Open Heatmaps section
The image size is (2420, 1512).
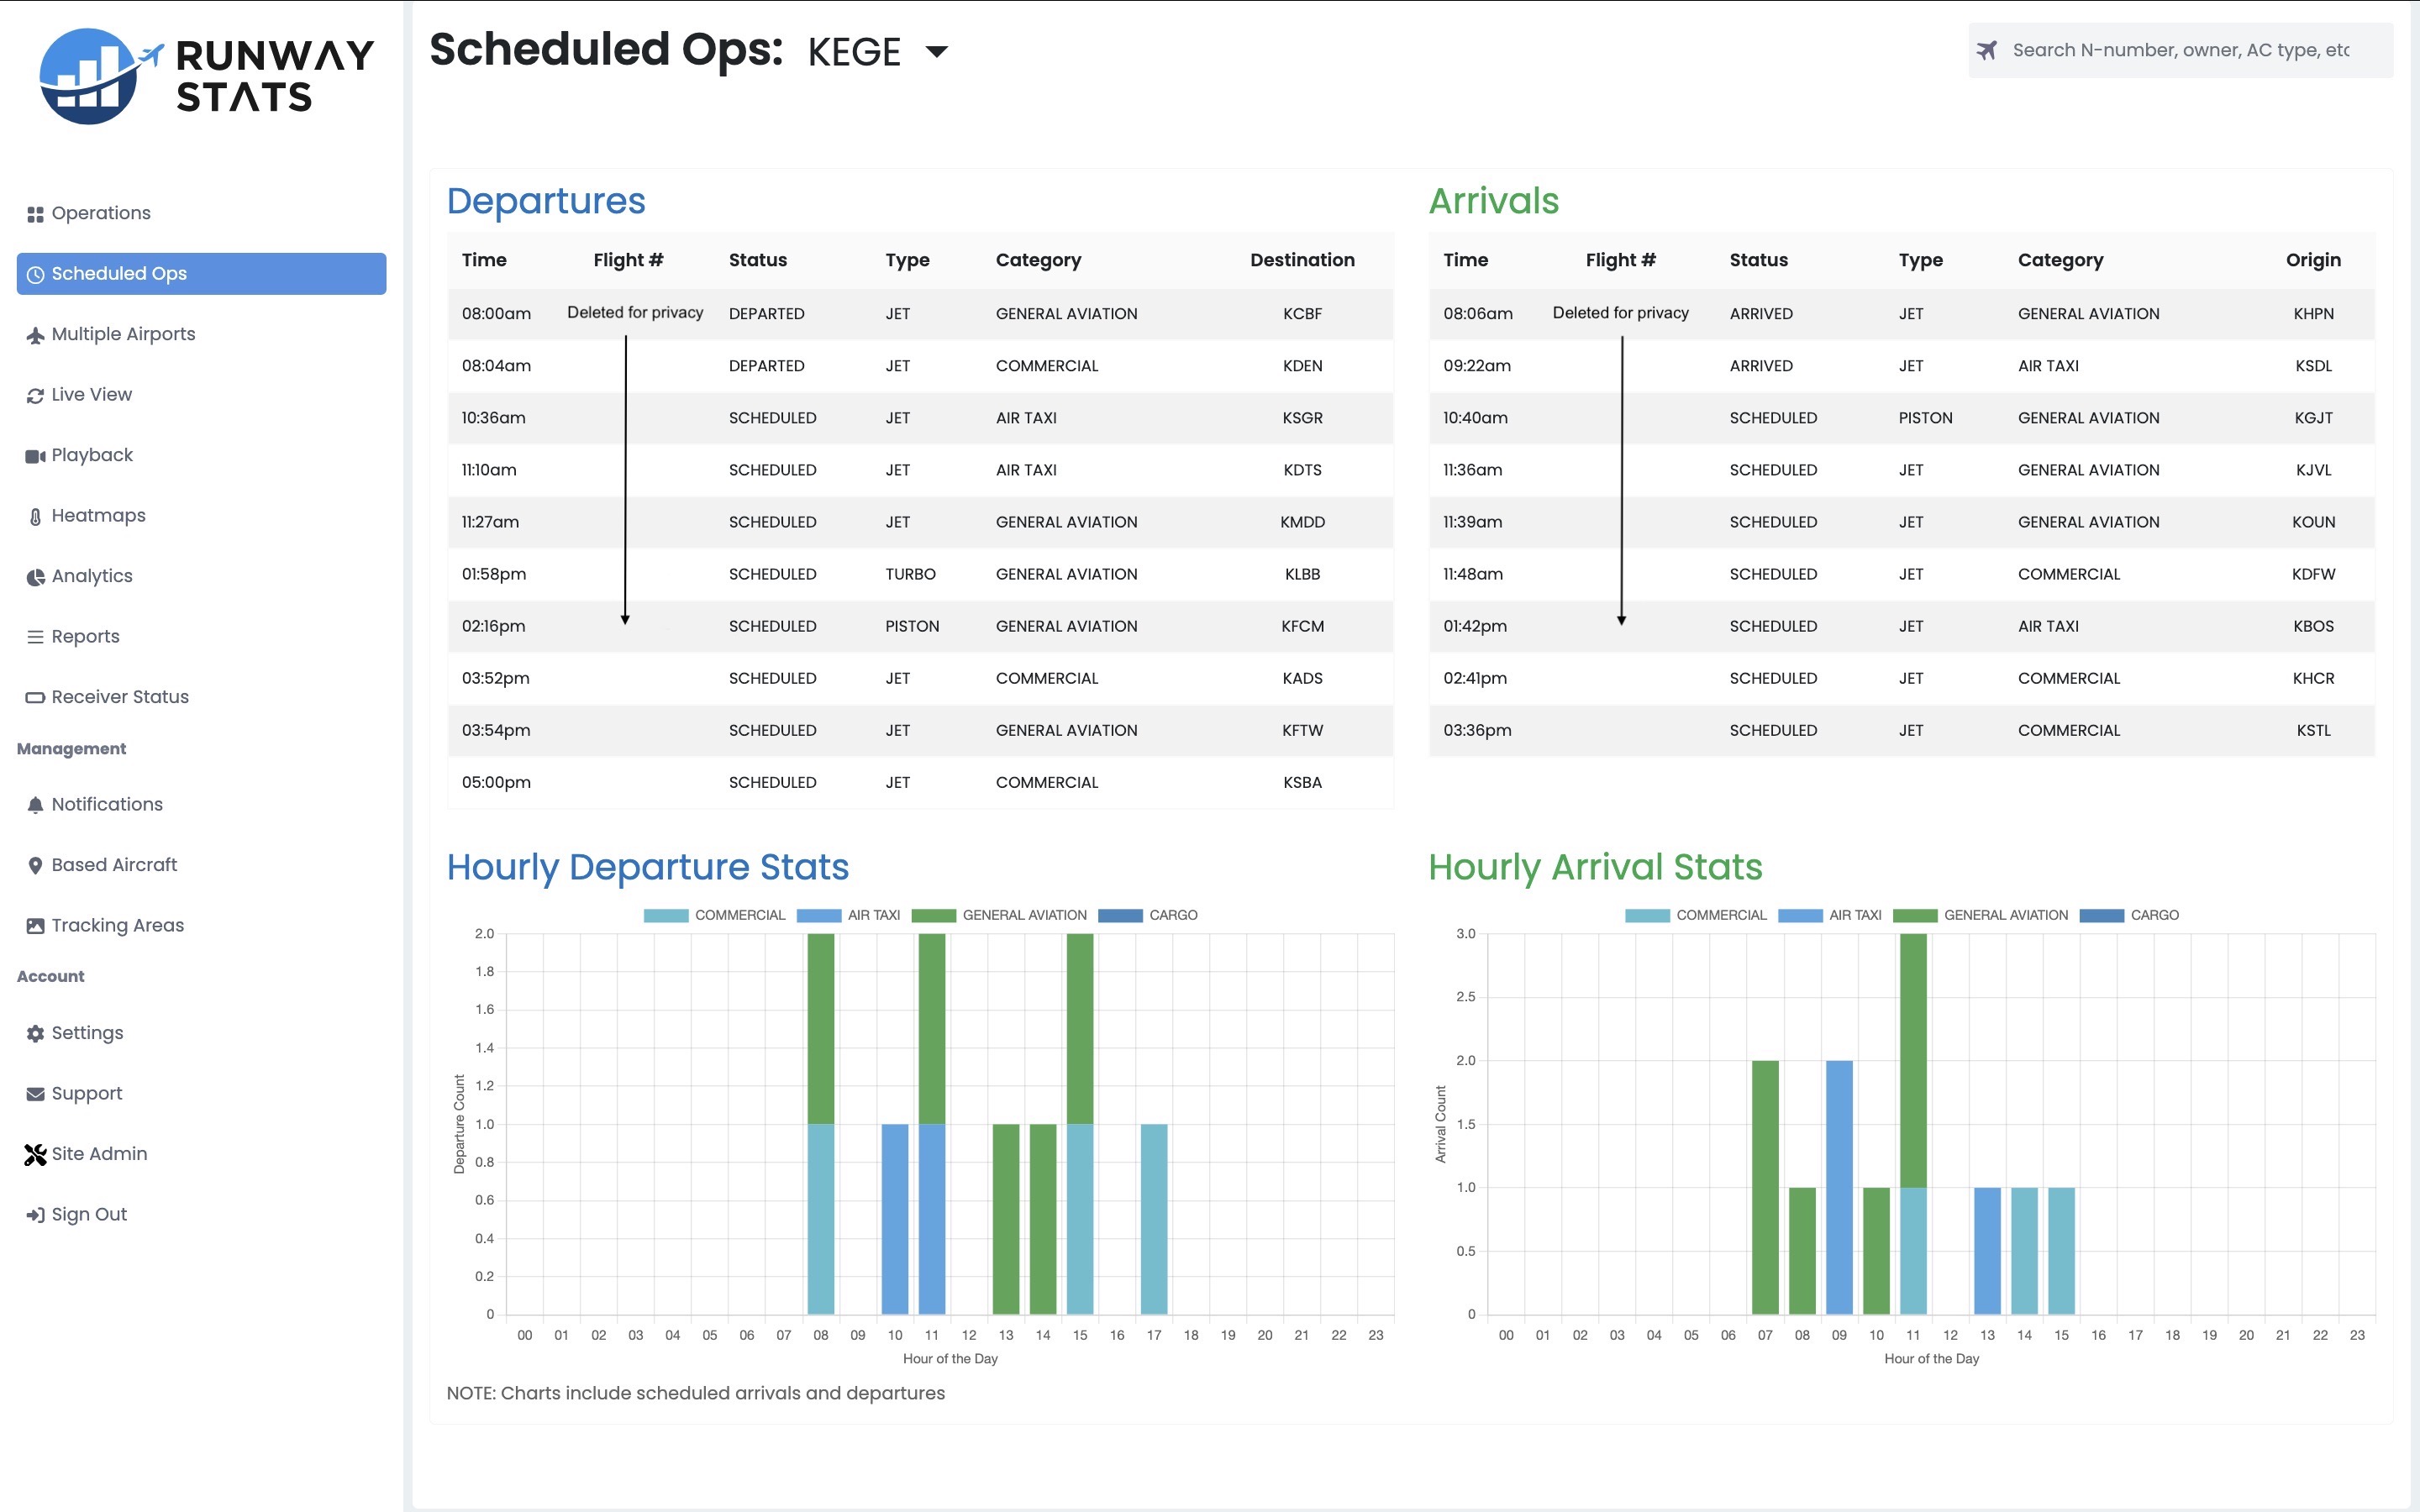point(201,515)
